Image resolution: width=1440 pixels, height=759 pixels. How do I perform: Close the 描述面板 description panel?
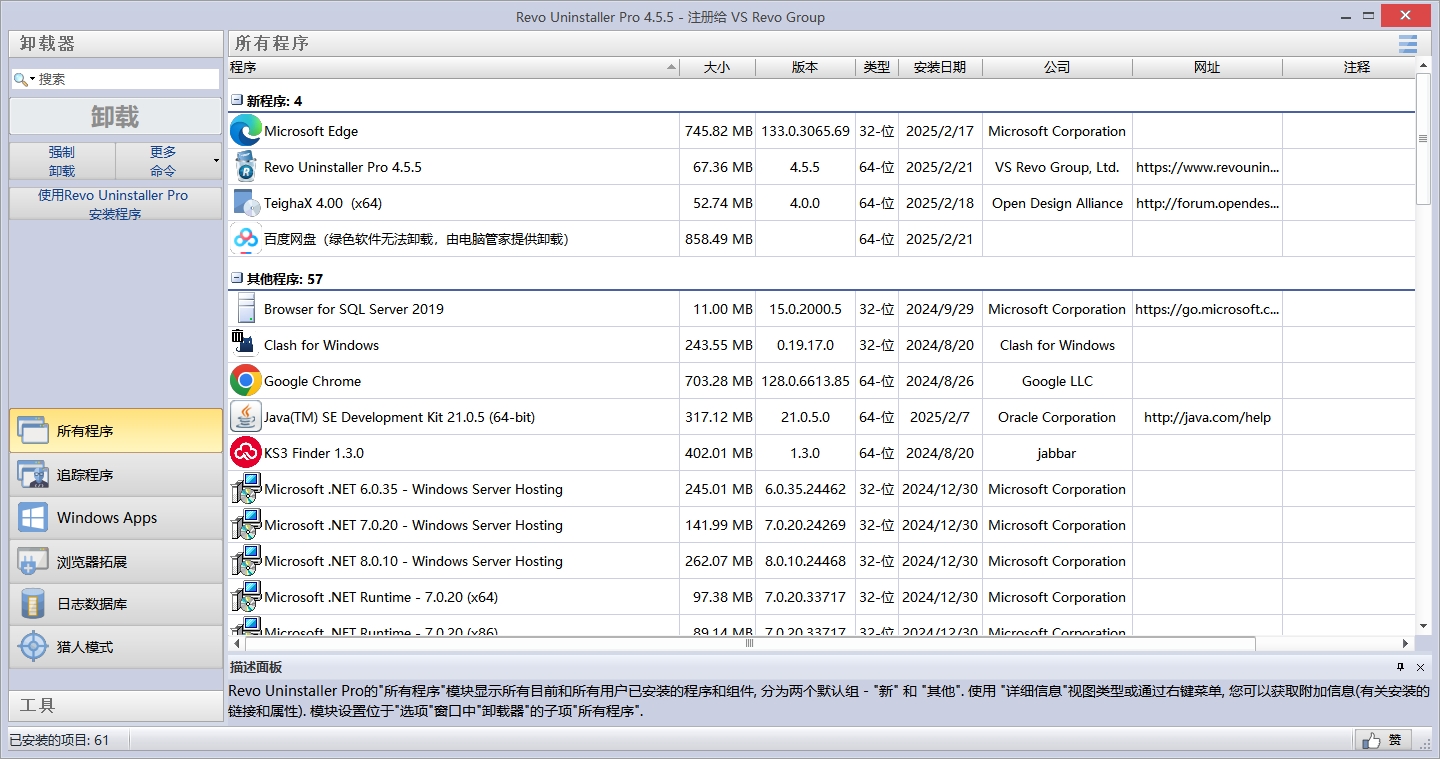(1421, 667)
